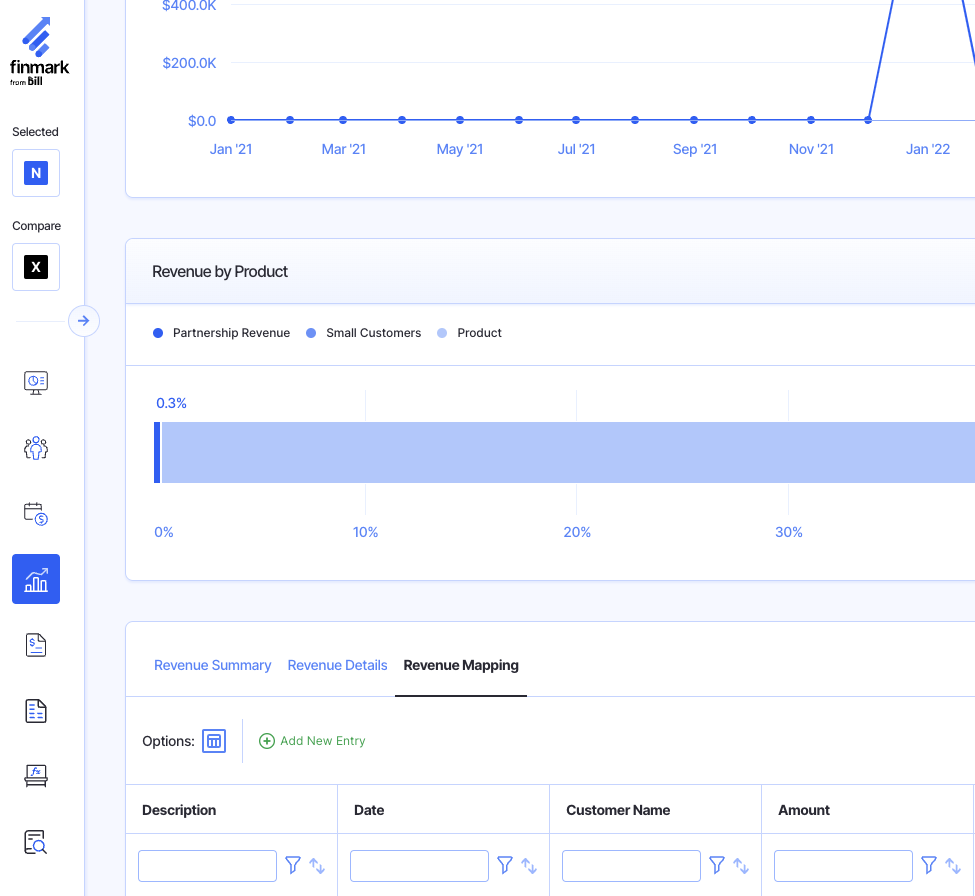
Task: Open the Description column filter
Action: [293, 865]
